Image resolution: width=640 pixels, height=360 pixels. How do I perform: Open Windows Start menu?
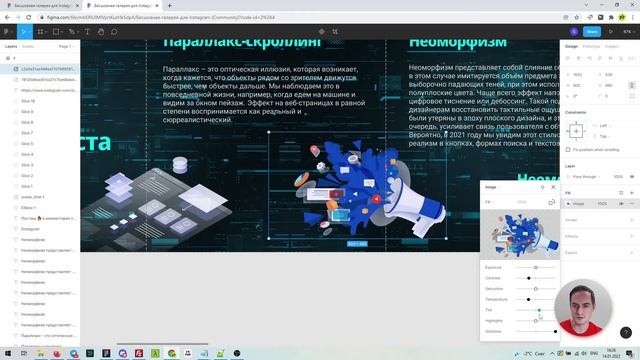(8, 353)
